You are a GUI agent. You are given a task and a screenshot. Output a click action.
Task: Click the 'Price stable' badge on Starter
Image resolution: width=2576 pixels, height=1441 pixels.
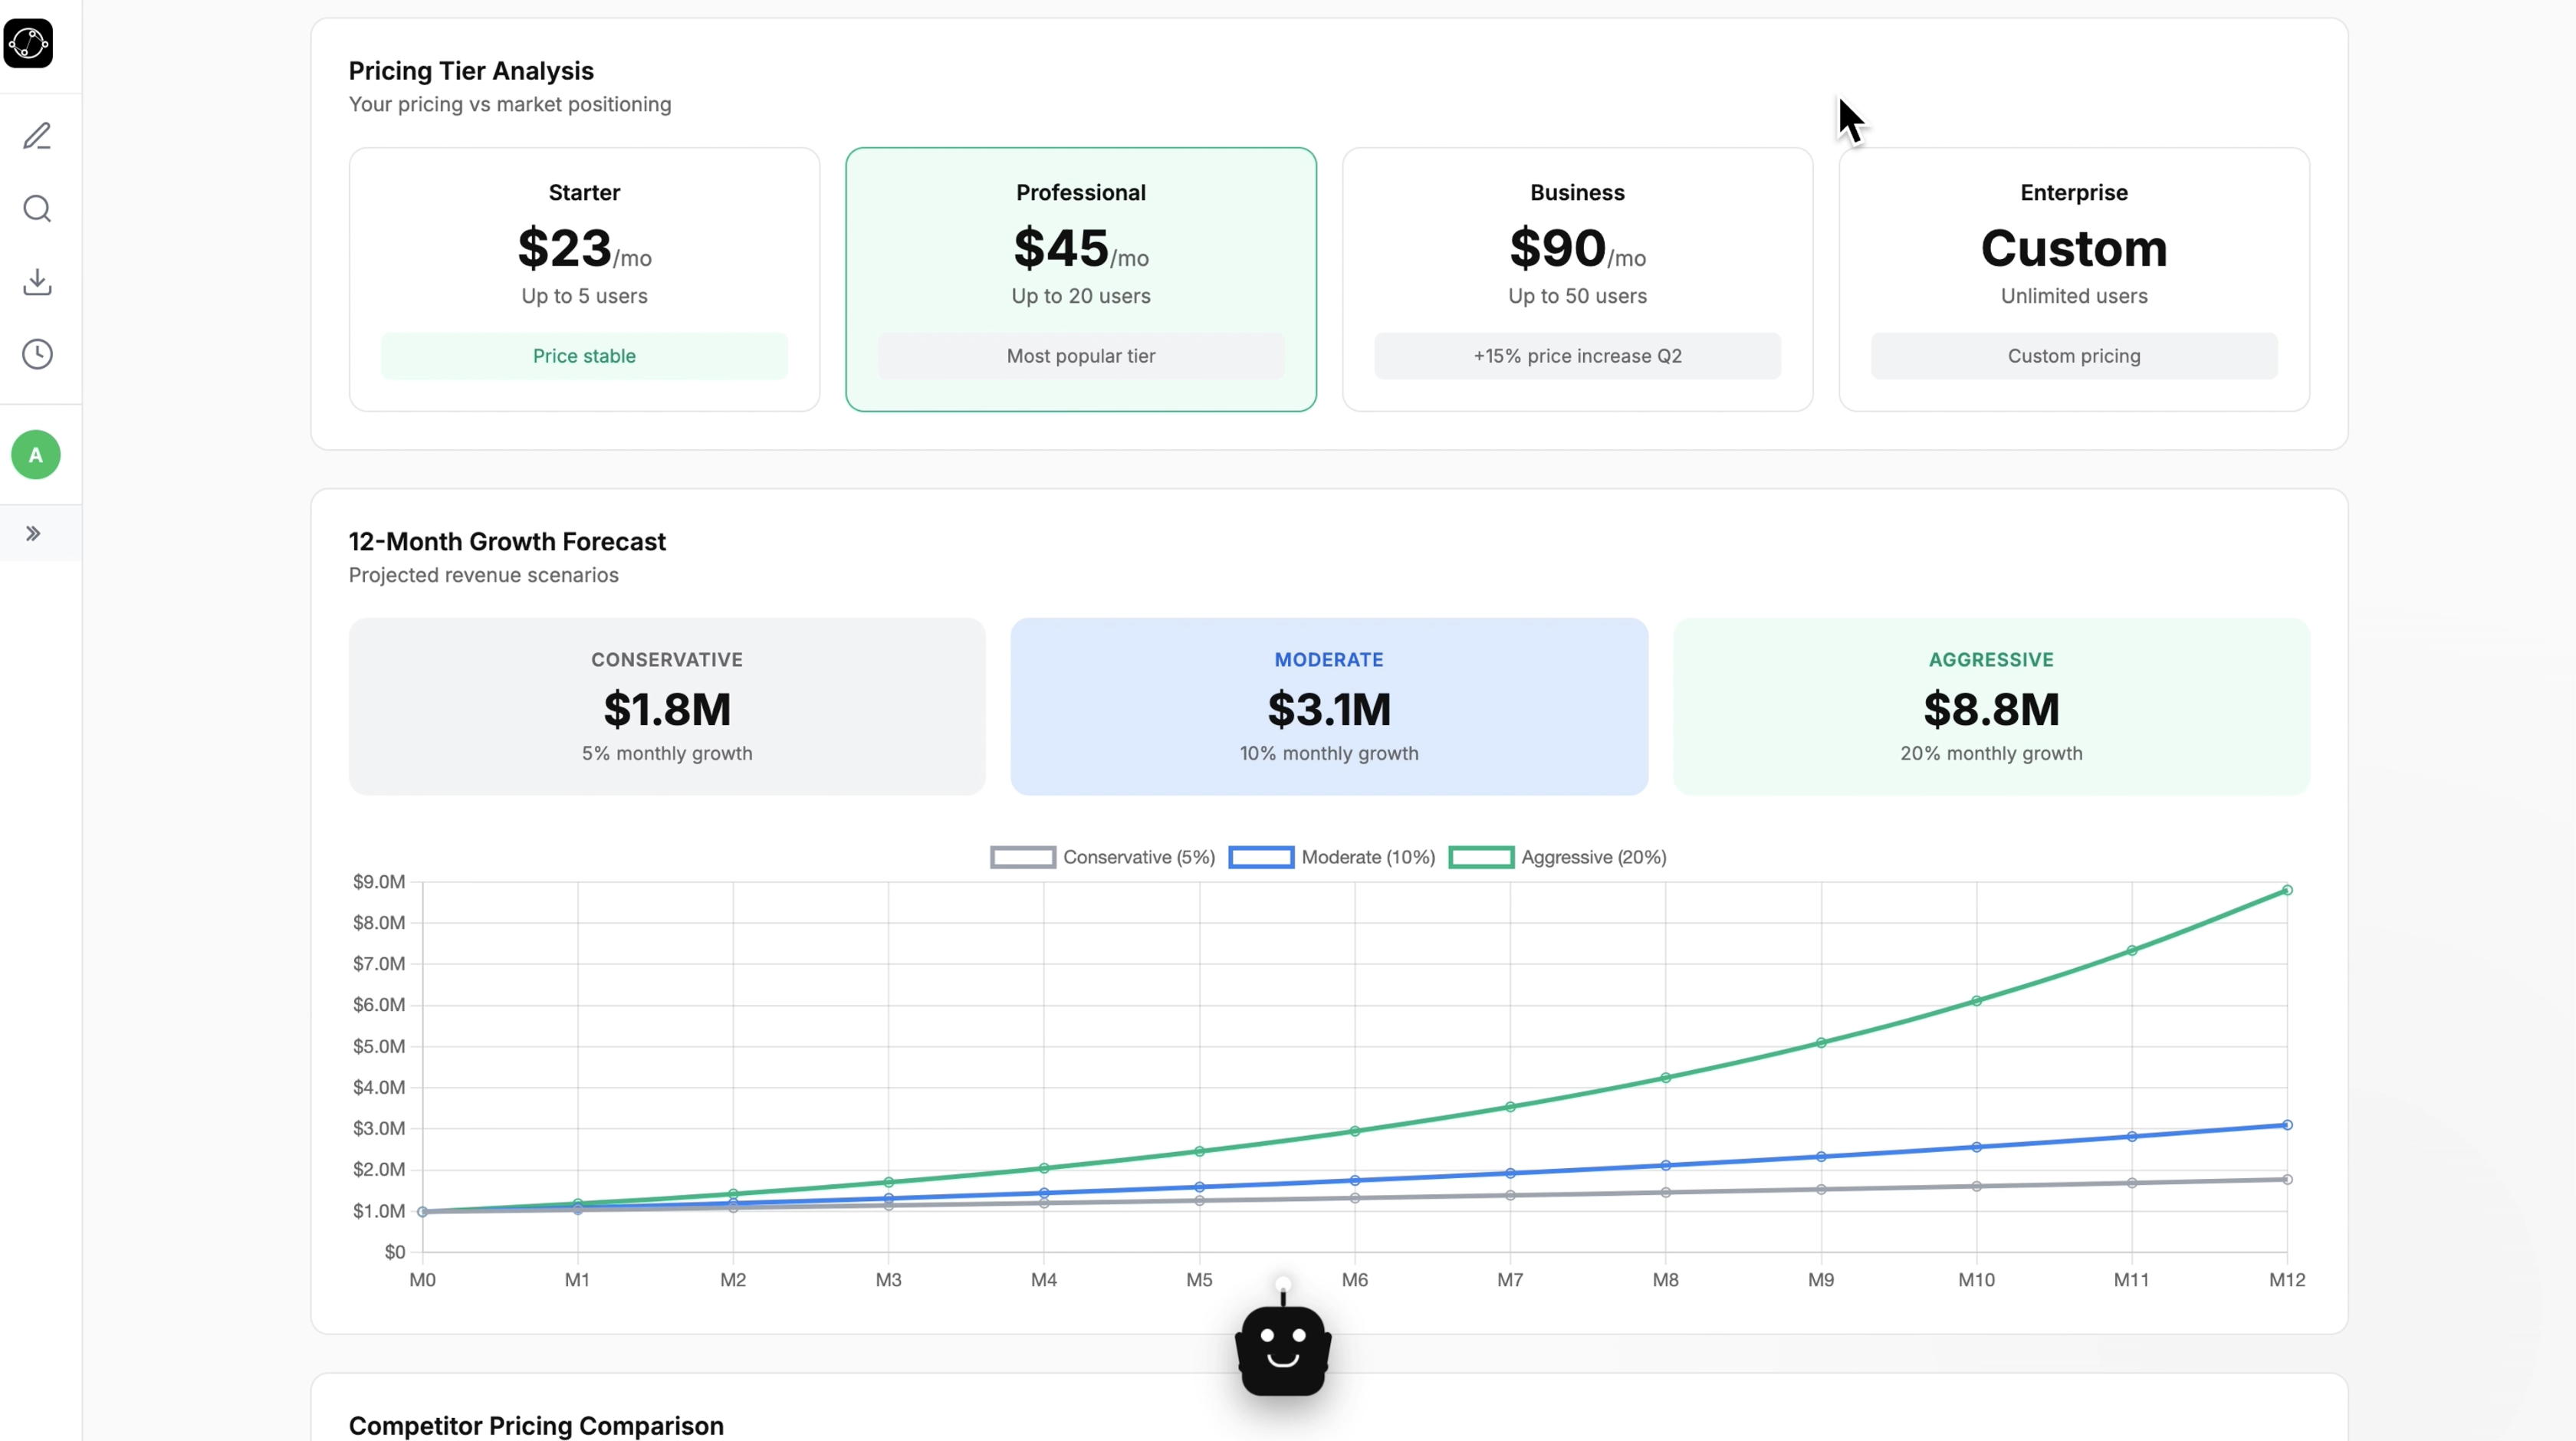click(x=584, y=356)
